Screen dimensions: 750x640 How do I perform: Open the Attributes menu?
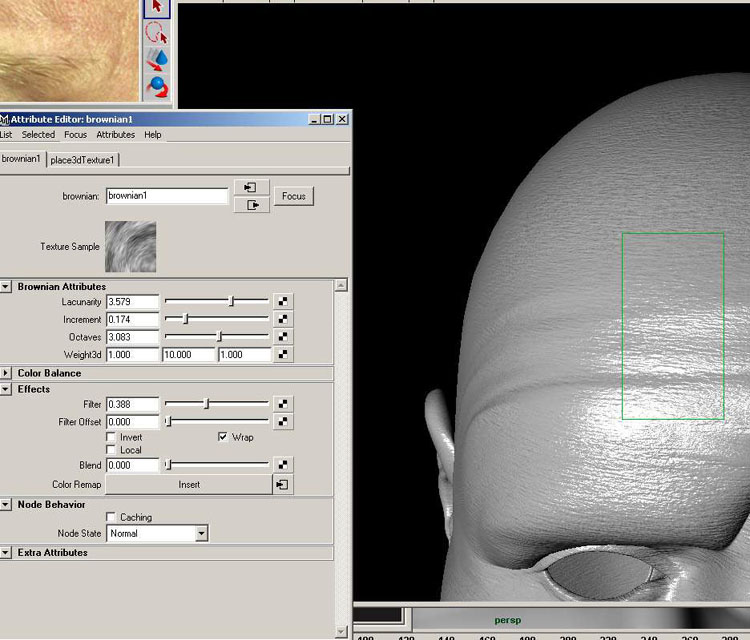click(115, 135)
